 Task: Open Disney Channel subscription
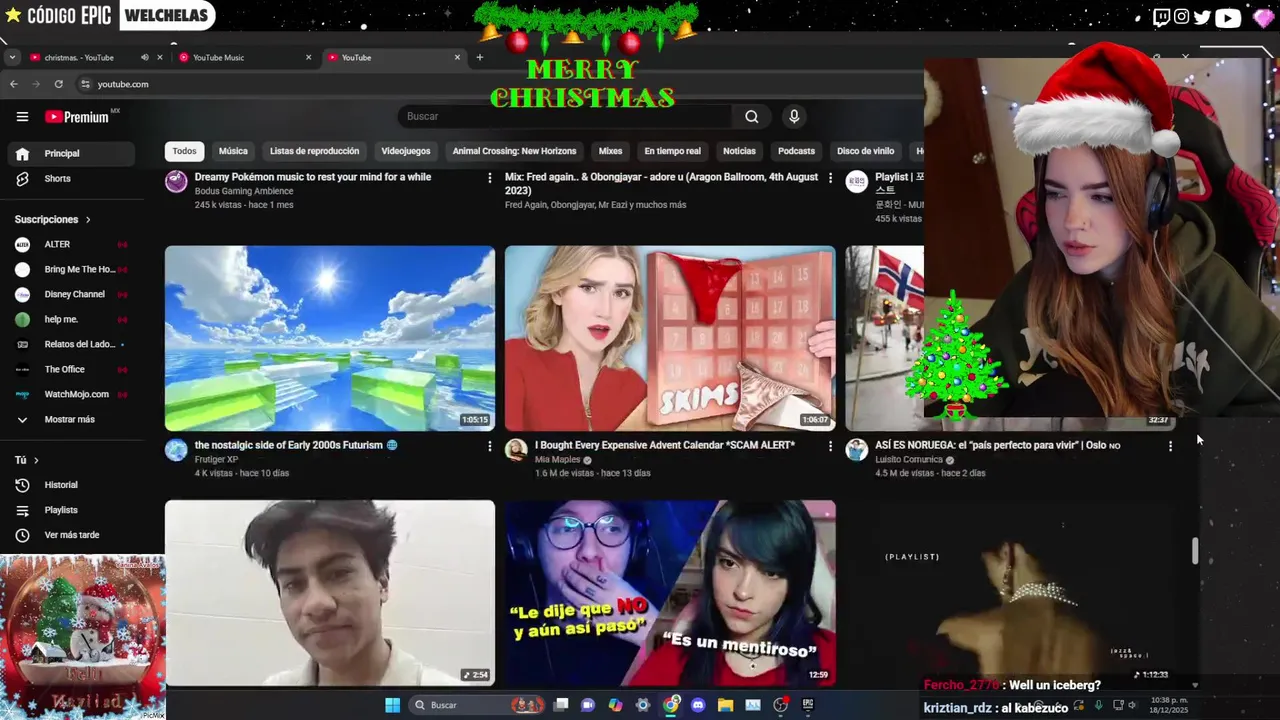[70, 295]
